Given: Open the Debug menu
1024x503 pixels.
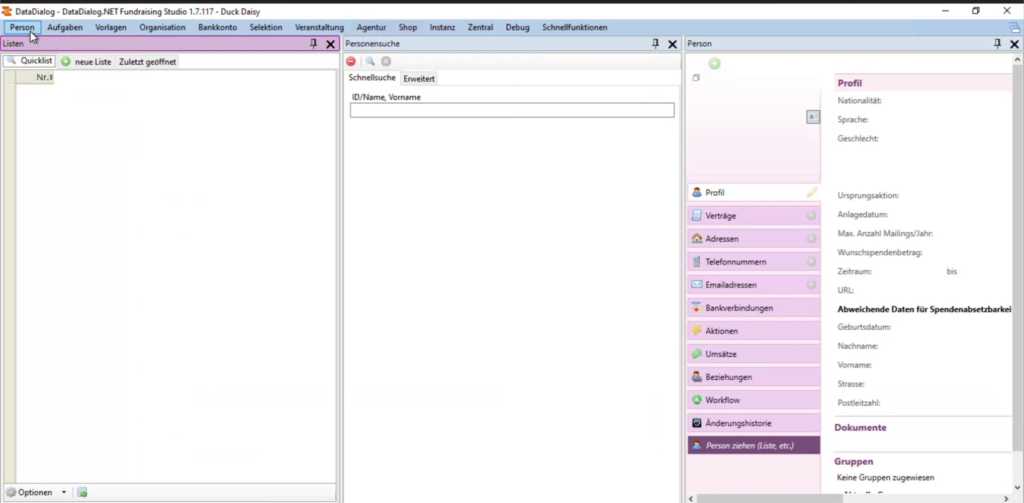Looking at the screenshot, I should pos(517,27).
